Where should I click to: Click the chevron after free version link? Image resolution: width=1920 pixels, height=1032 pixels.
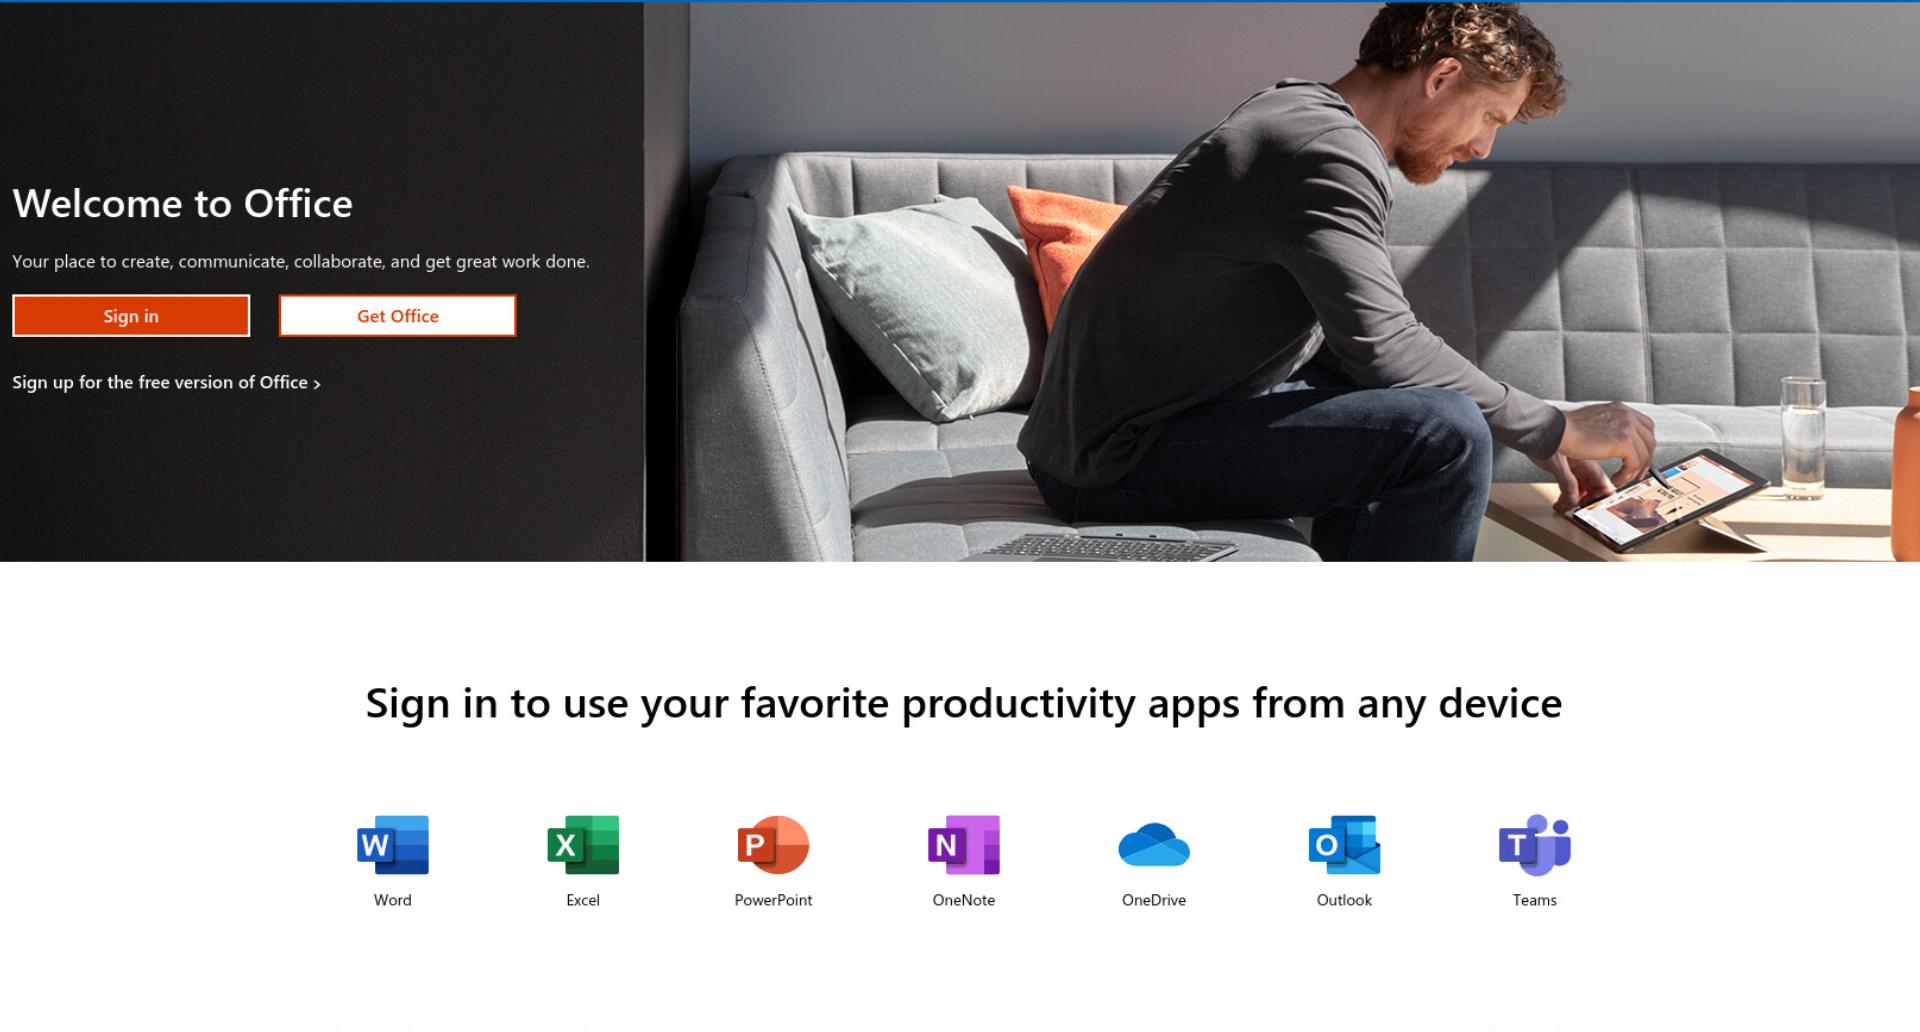click(317, 384)
